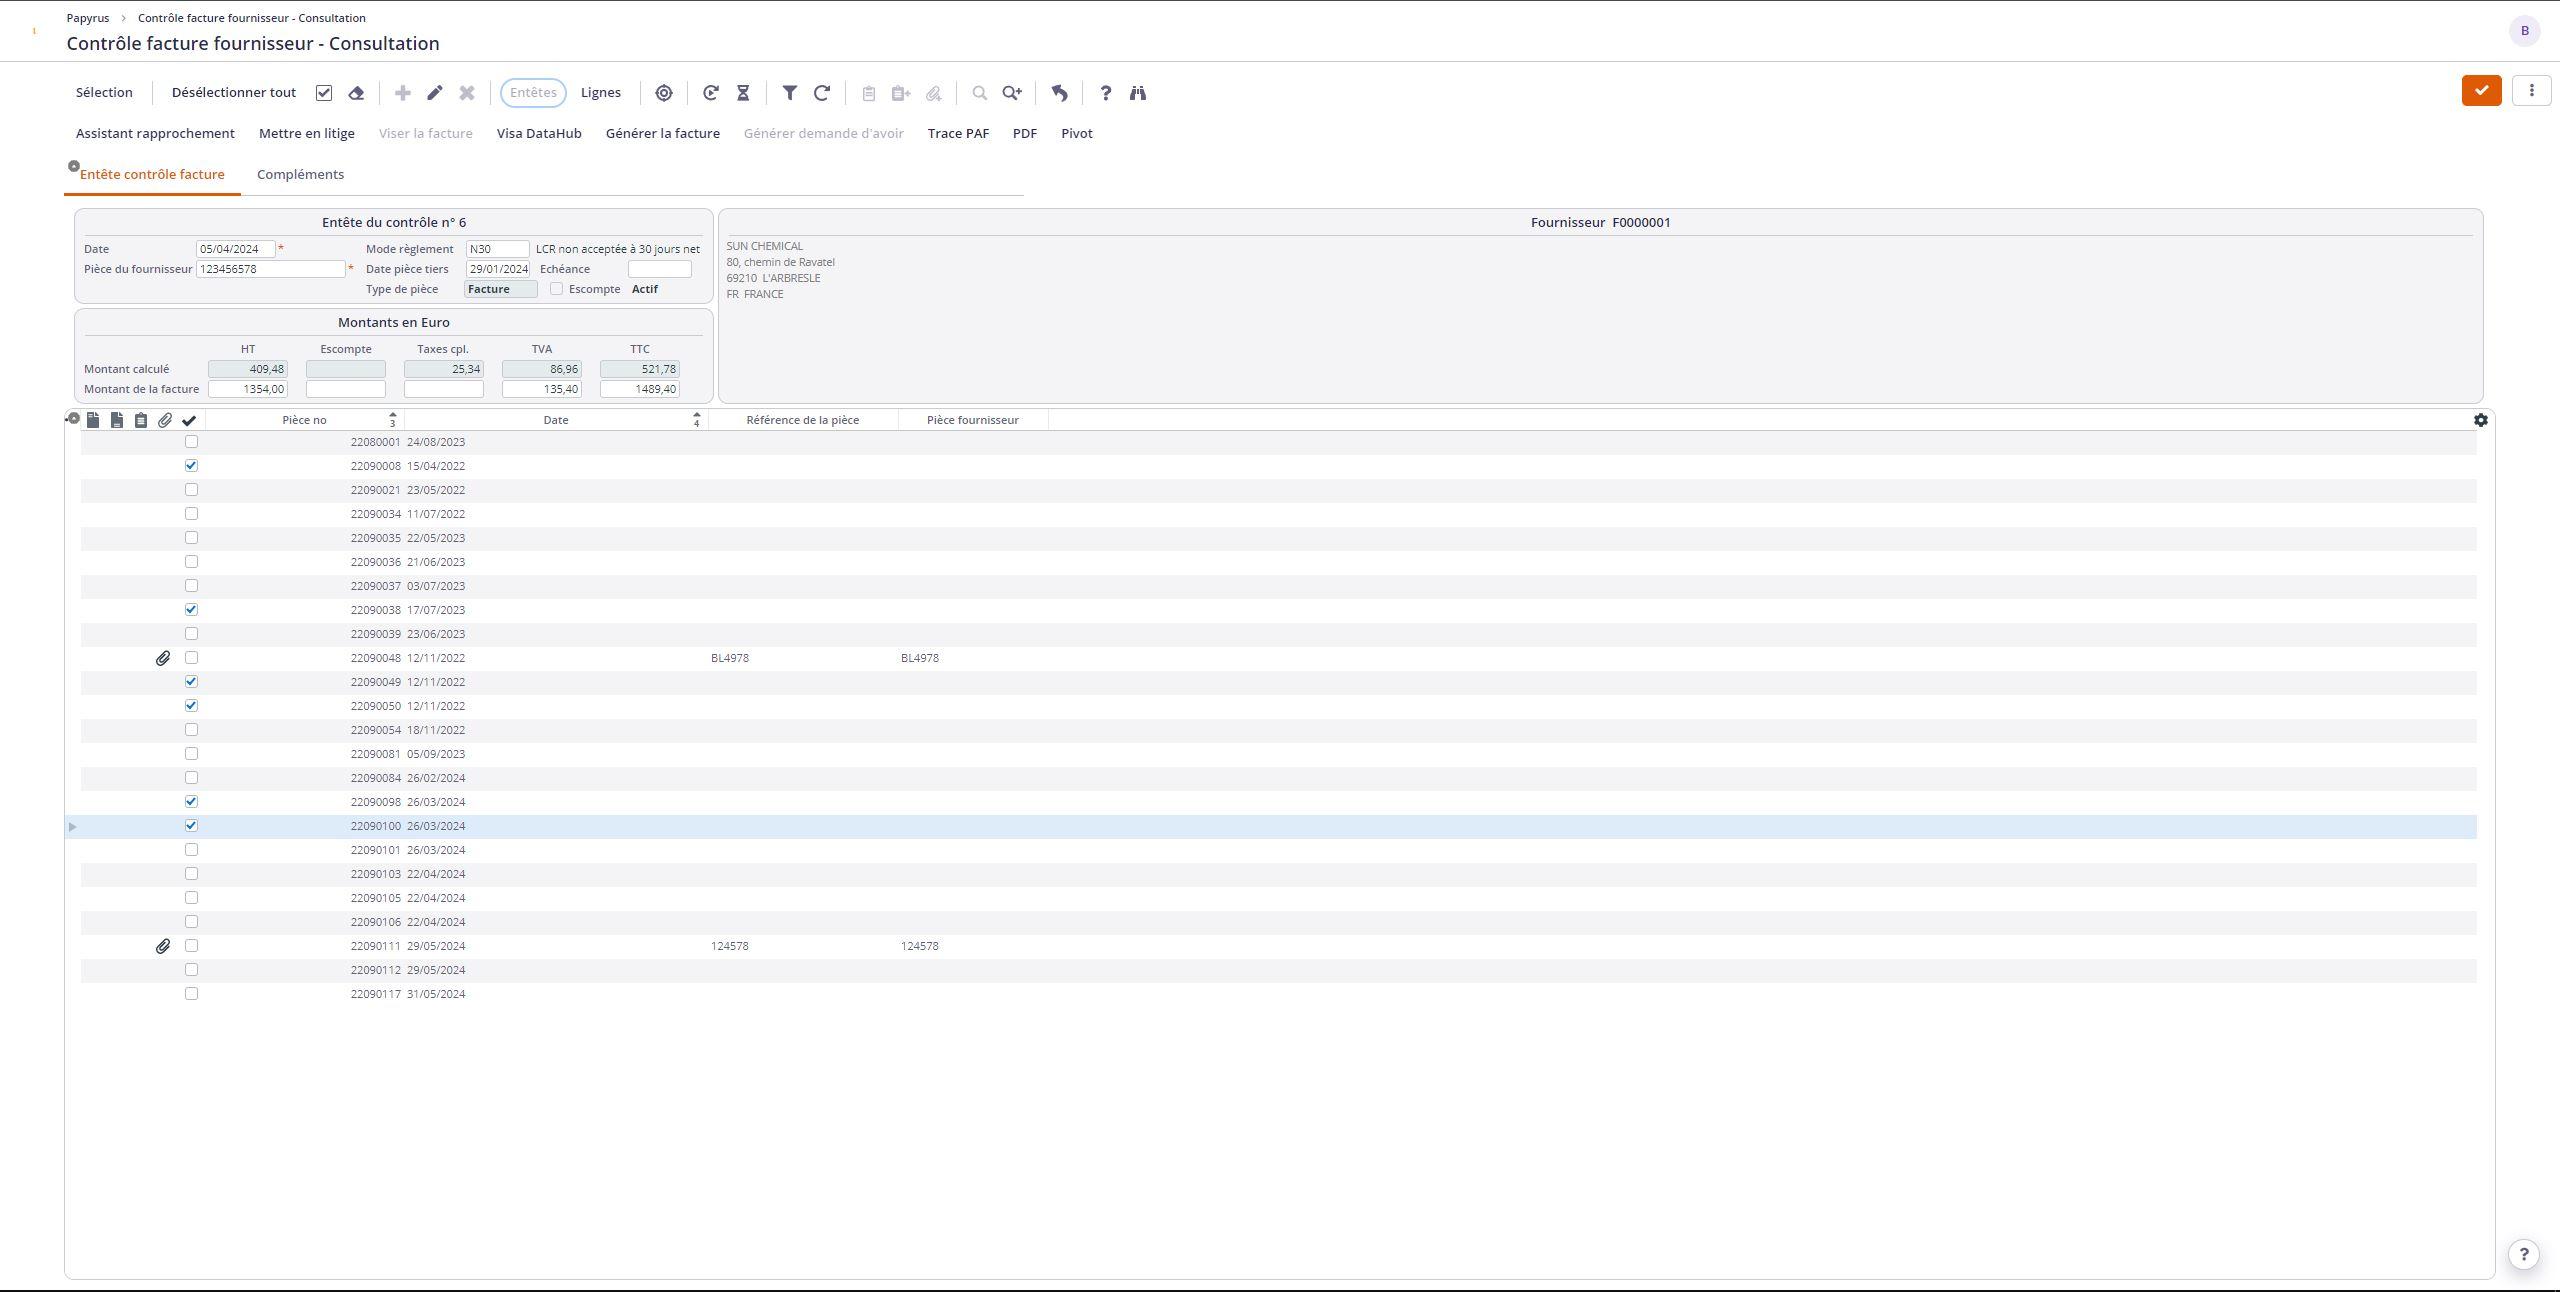
Task: Switch to Compléments tab
Action: tap(300, 175)
